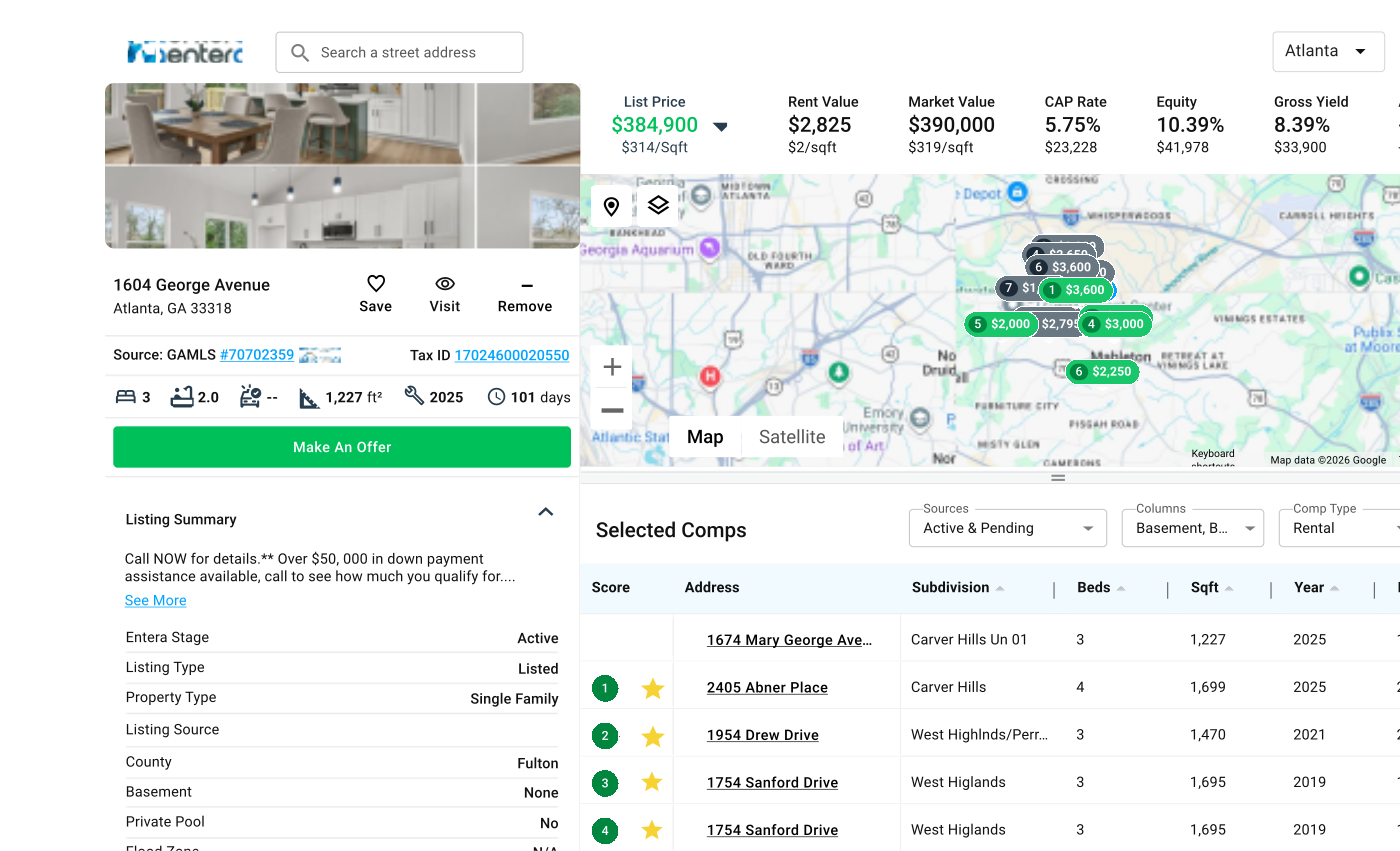Collapse the Listing Summary section
The height and width of the screenshot is (851, 1400).
(546, 512)
